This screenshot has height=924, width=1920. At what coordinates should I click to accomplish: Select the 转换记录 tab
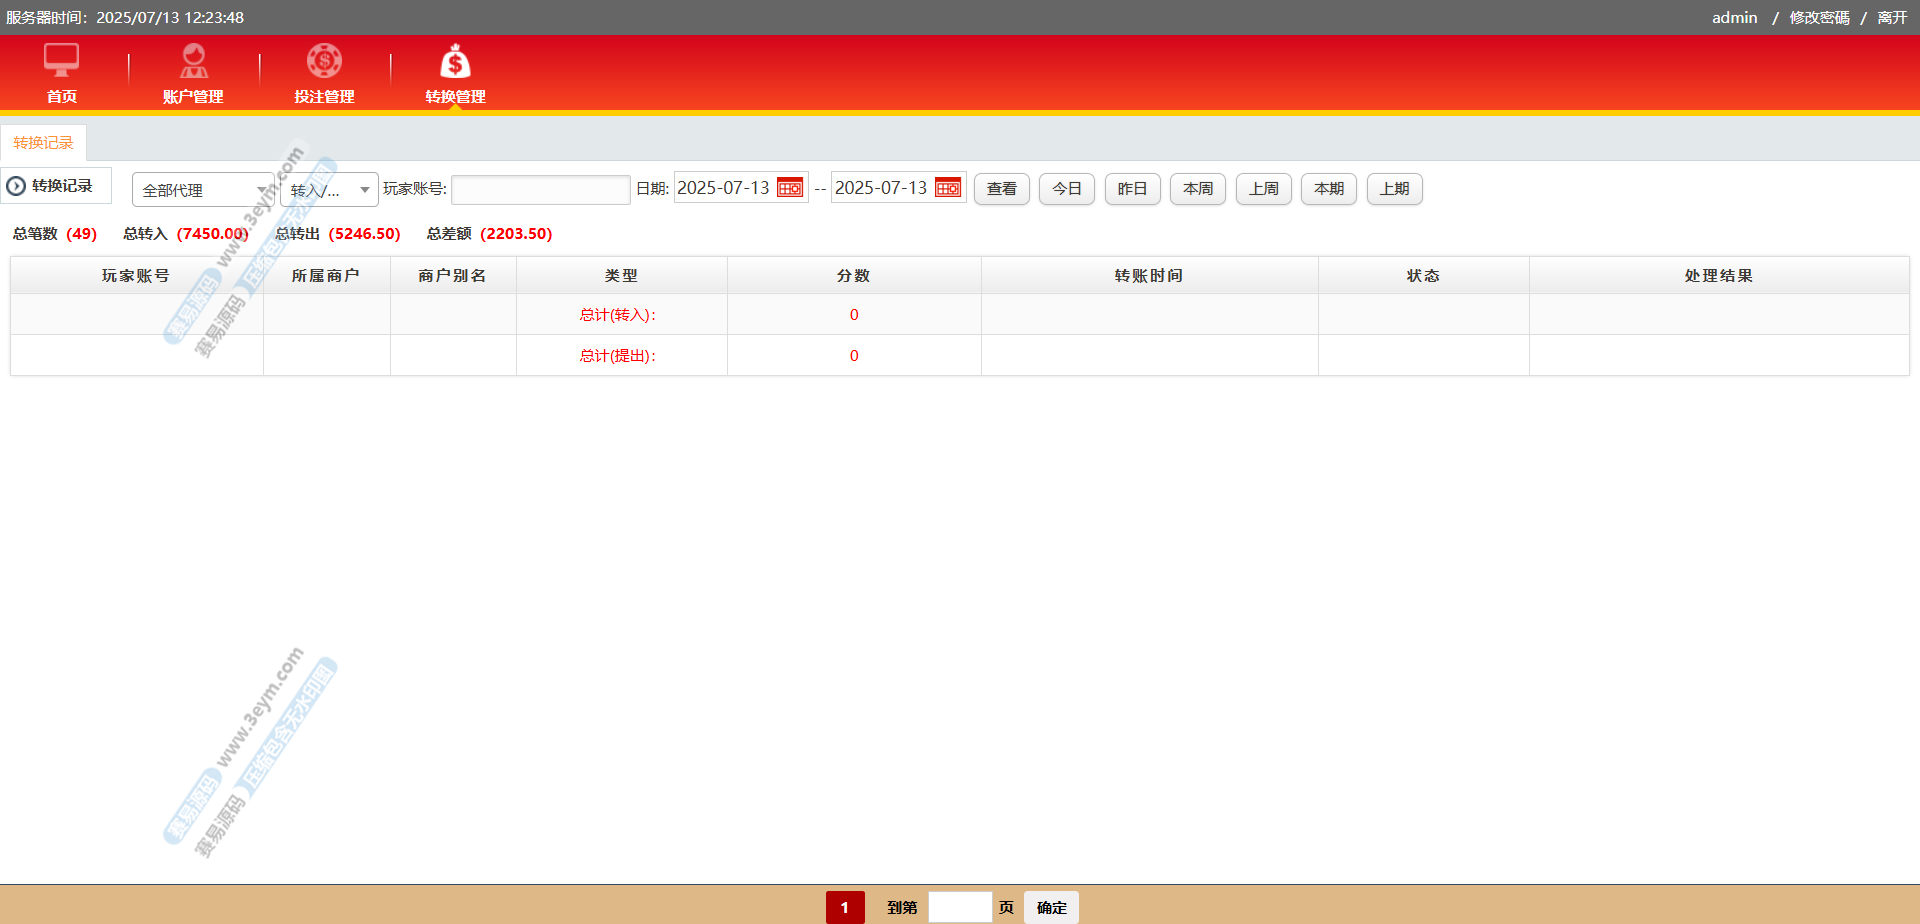43,143
